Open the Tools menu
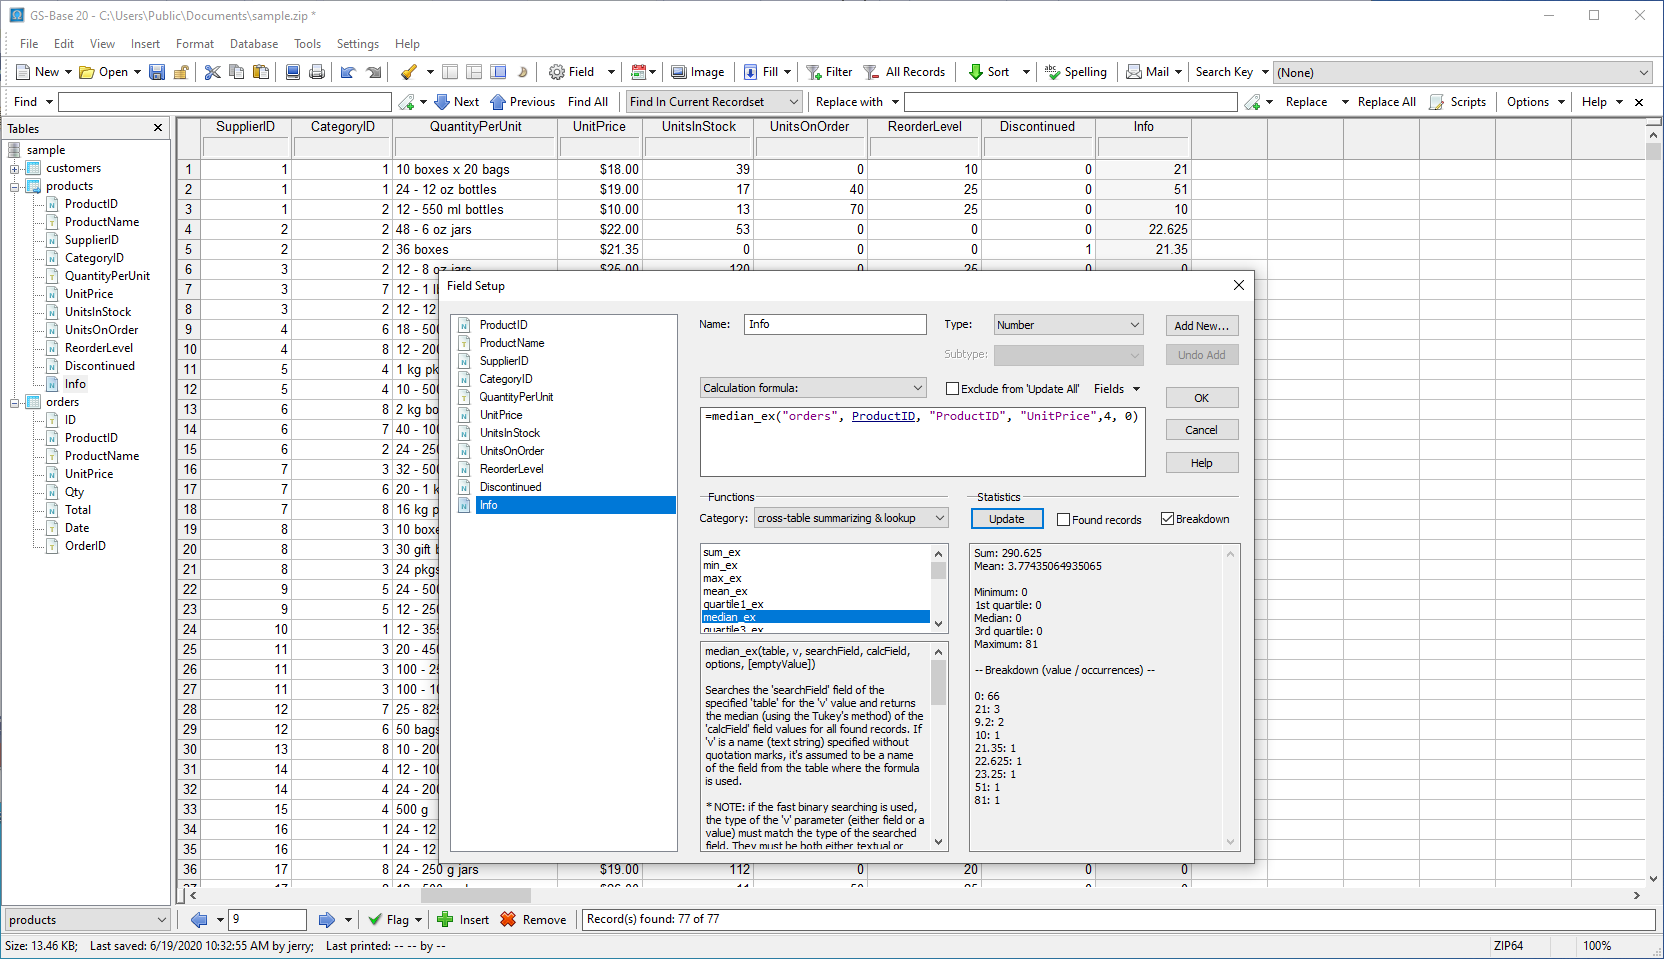Image resolution: width=1664 pixels, height=959 pixels. pos(307,44)
